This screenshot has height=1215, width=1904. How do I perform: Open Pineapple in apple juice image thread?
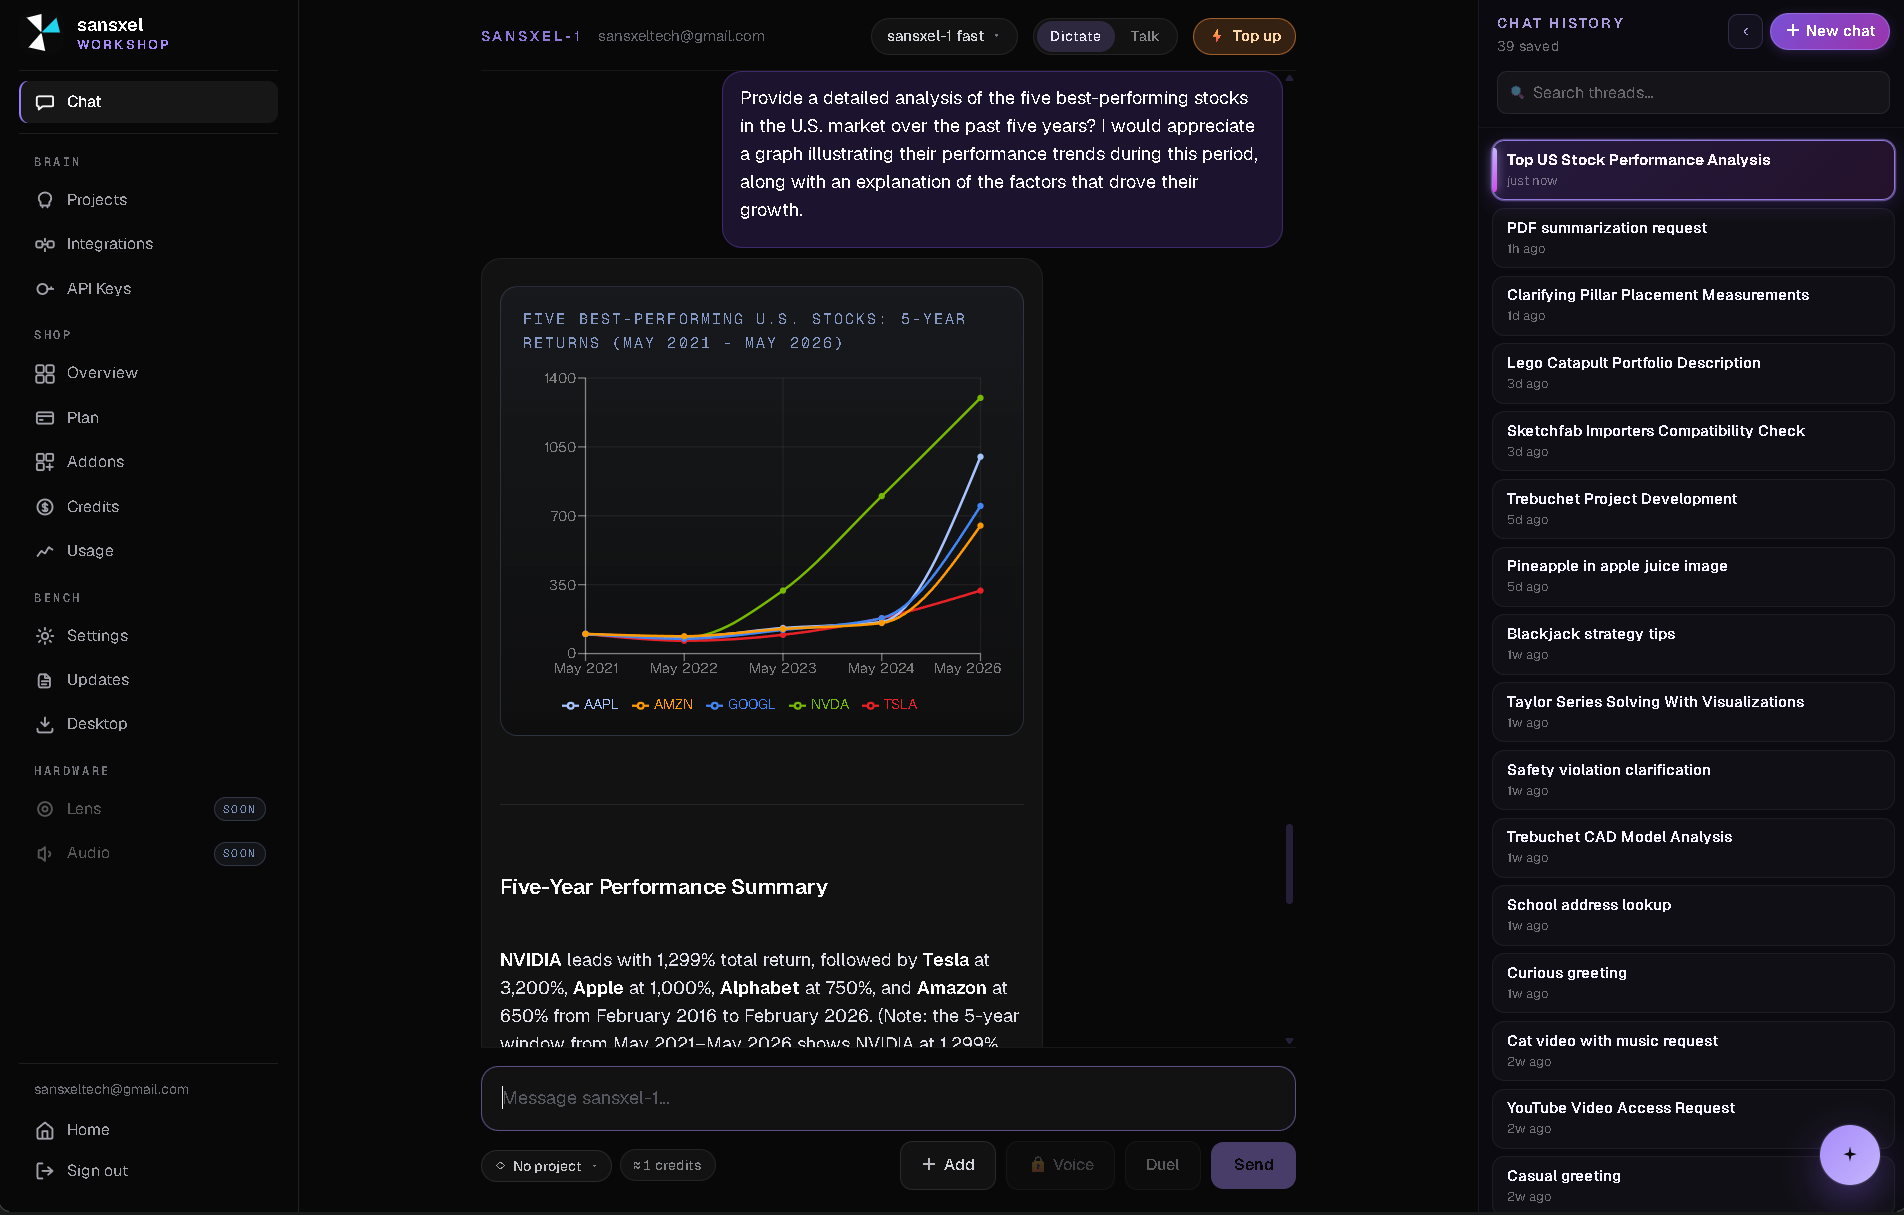coord(1693,576)
